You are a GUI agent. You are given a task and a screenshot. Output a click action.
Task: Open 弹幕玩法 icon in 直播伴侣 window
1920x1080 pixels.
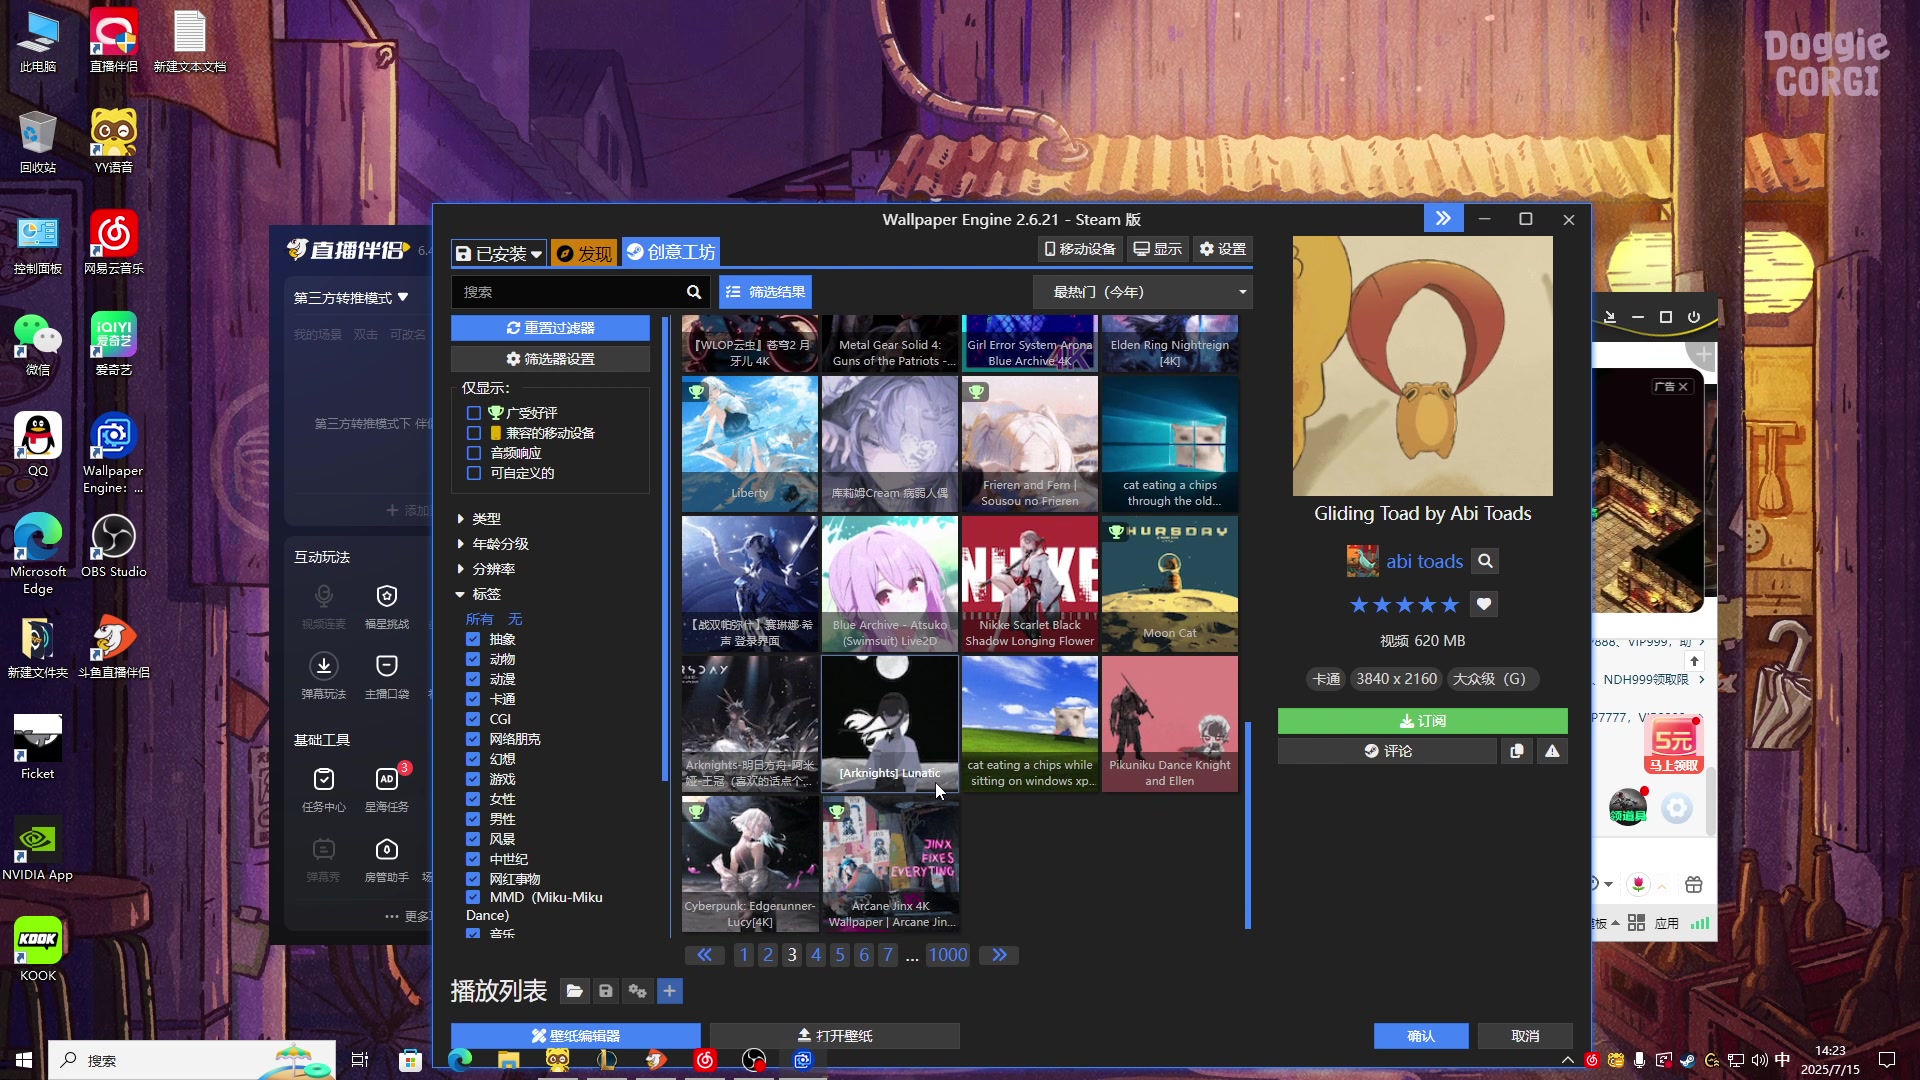pyautogui.click(x=324, y=666)
